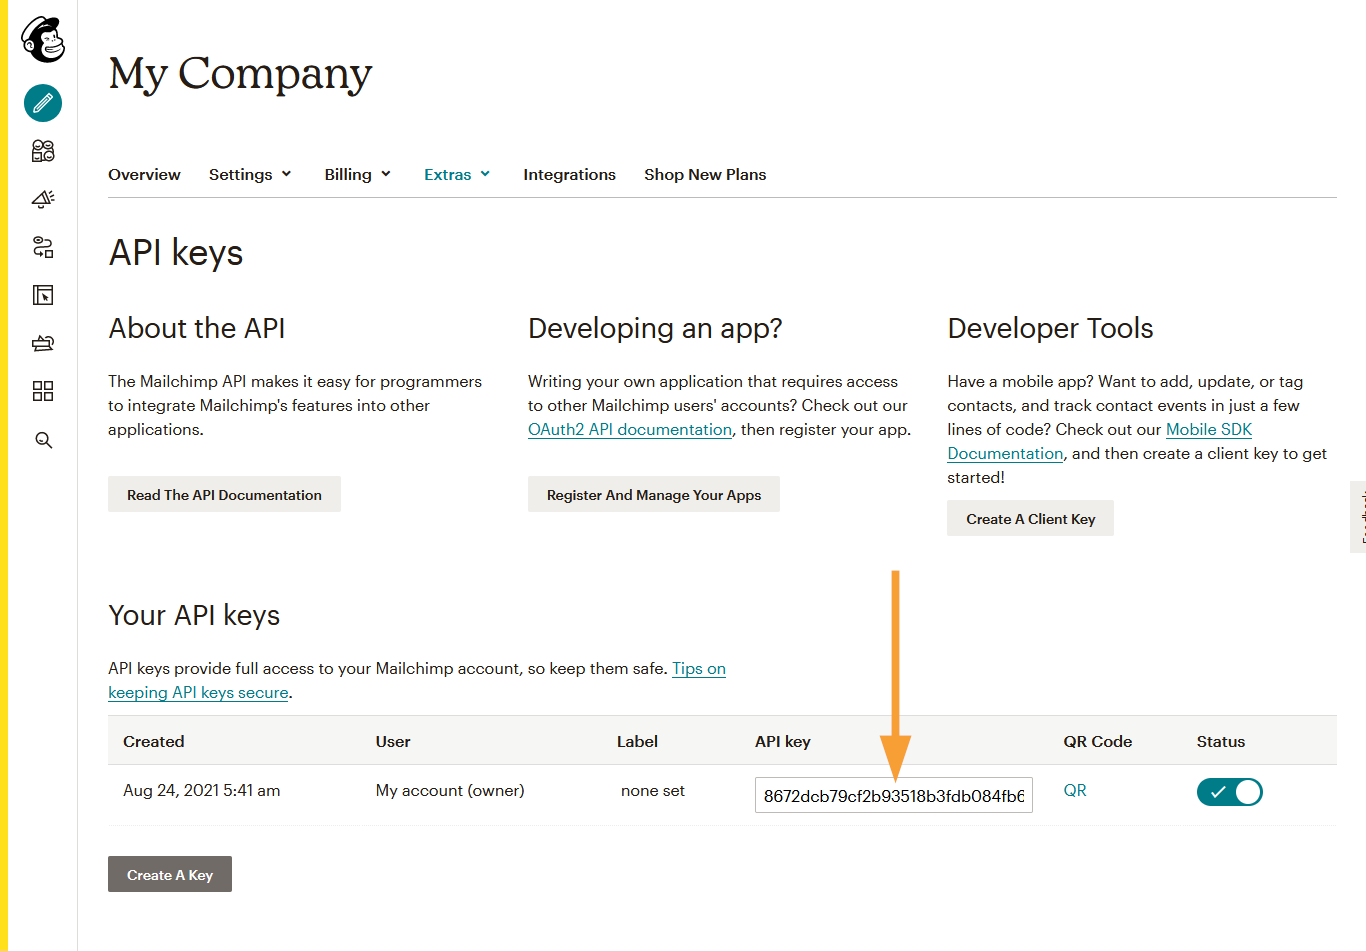This screenshot has height=951, width=1366.
Task: Click the 'Status' column header
Action: 1221,741
